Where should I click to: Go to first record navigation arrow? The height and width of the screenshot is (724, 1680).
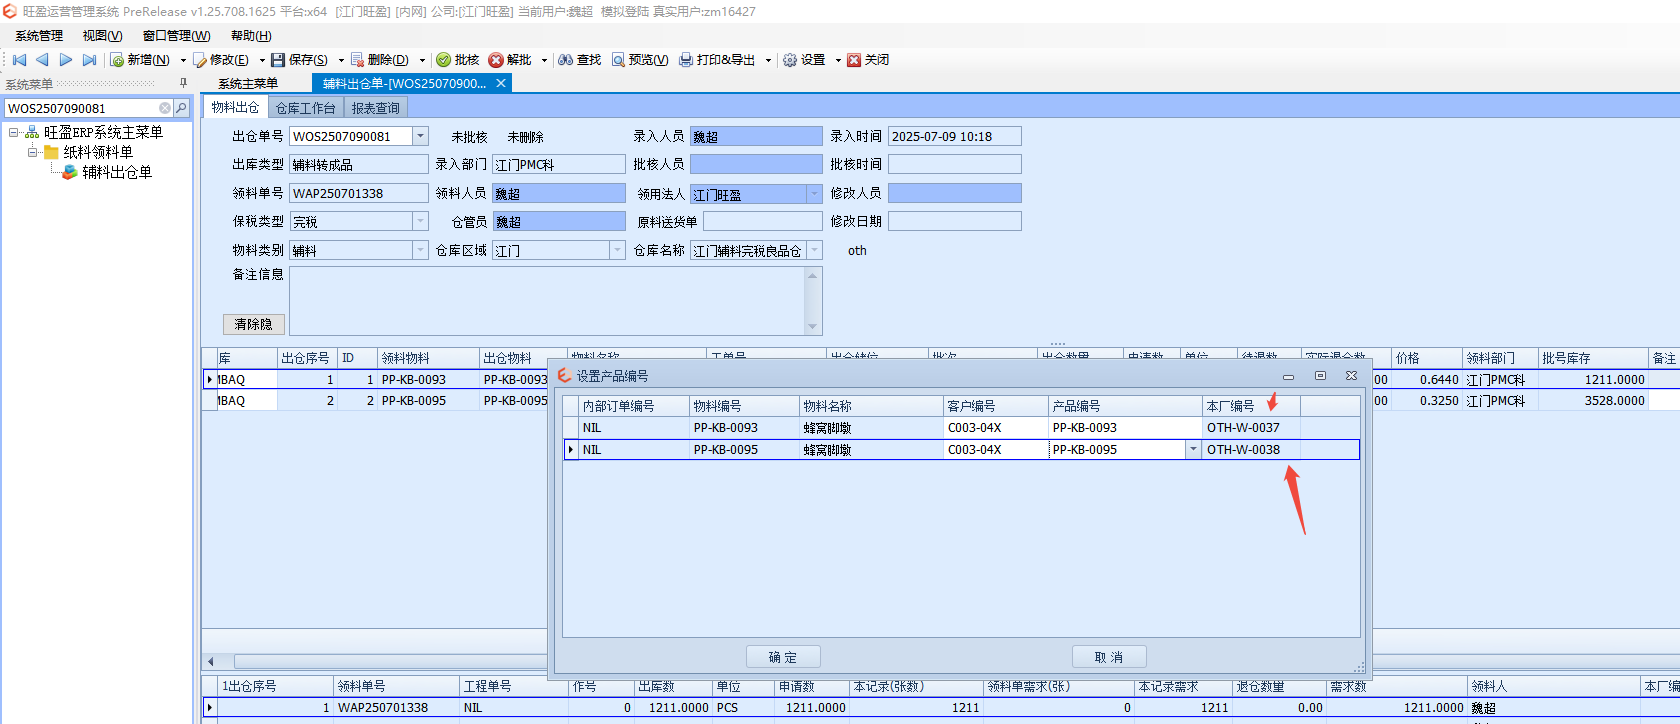click(x=19, y=60)
